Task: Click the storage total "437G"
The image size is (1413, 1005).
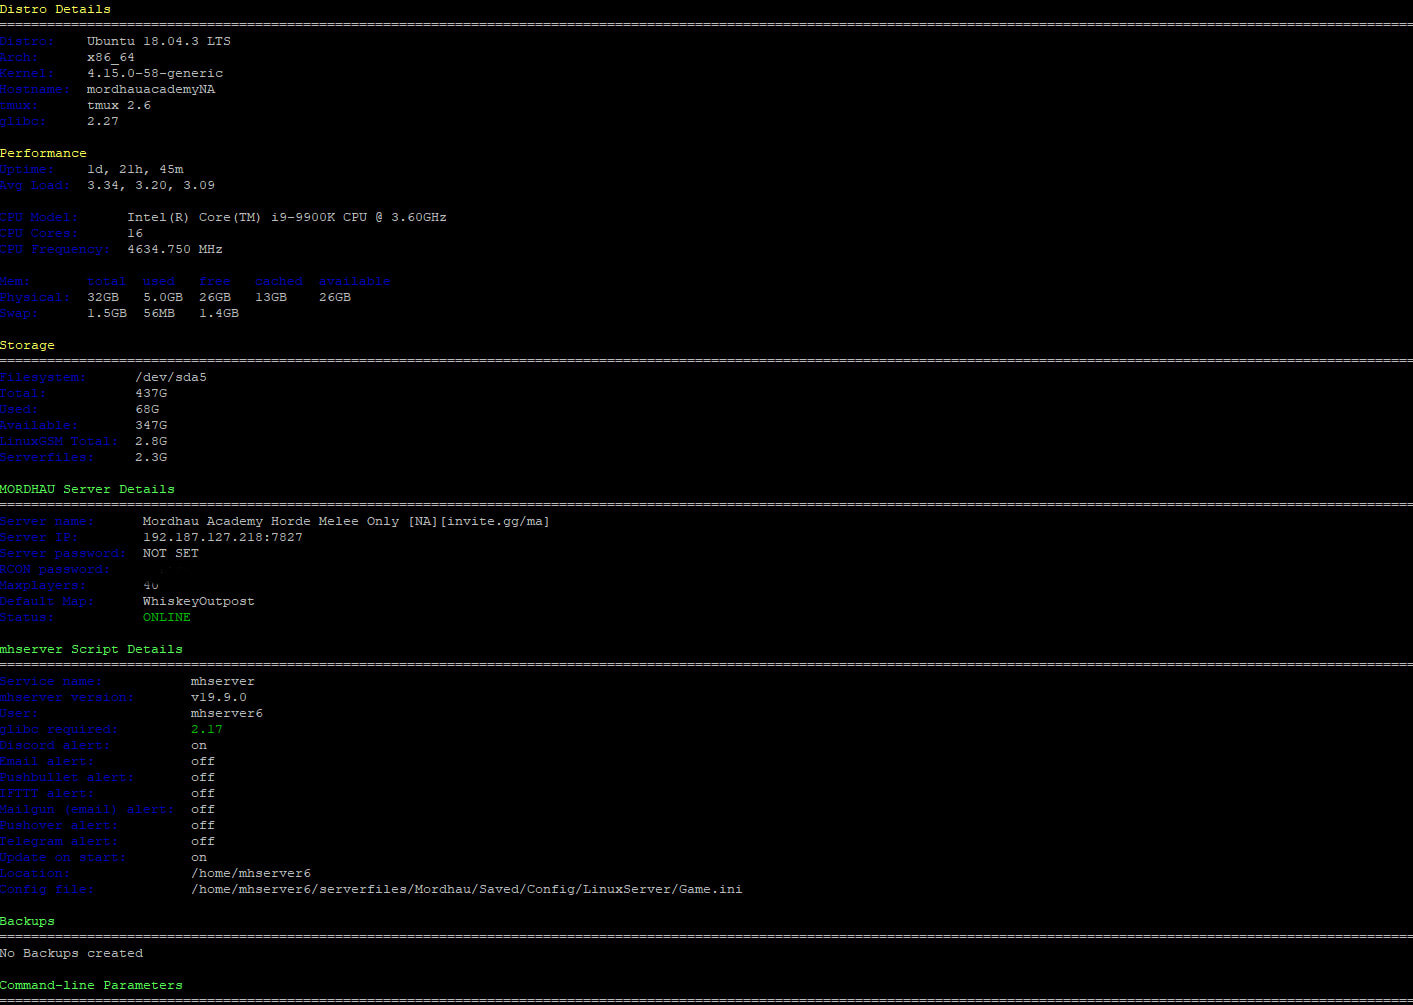Action: click(x=151, y=393)
